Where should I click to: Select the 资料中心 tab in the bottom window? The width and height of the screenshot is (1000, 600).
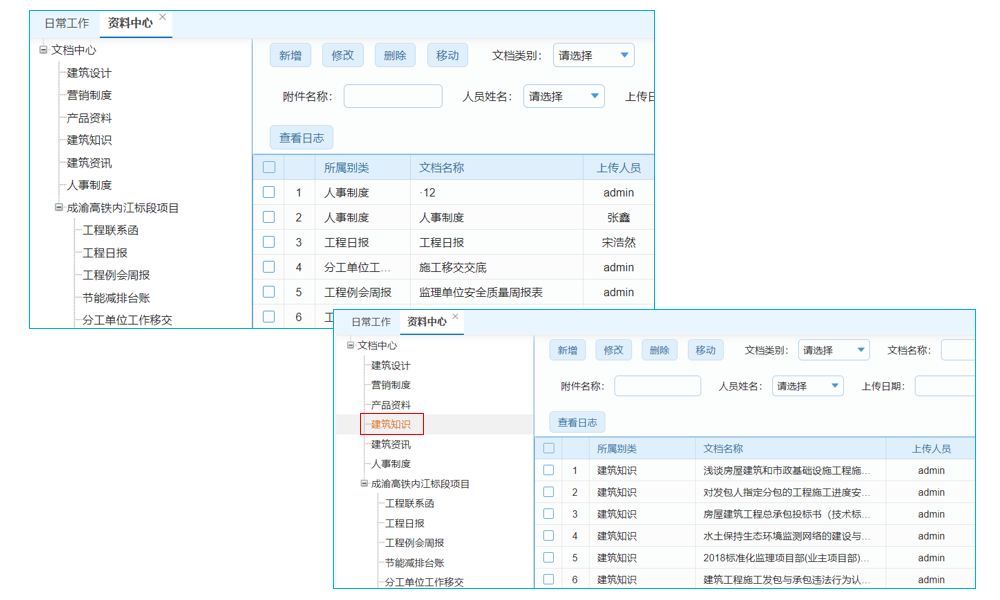click(x=427, y=323)
